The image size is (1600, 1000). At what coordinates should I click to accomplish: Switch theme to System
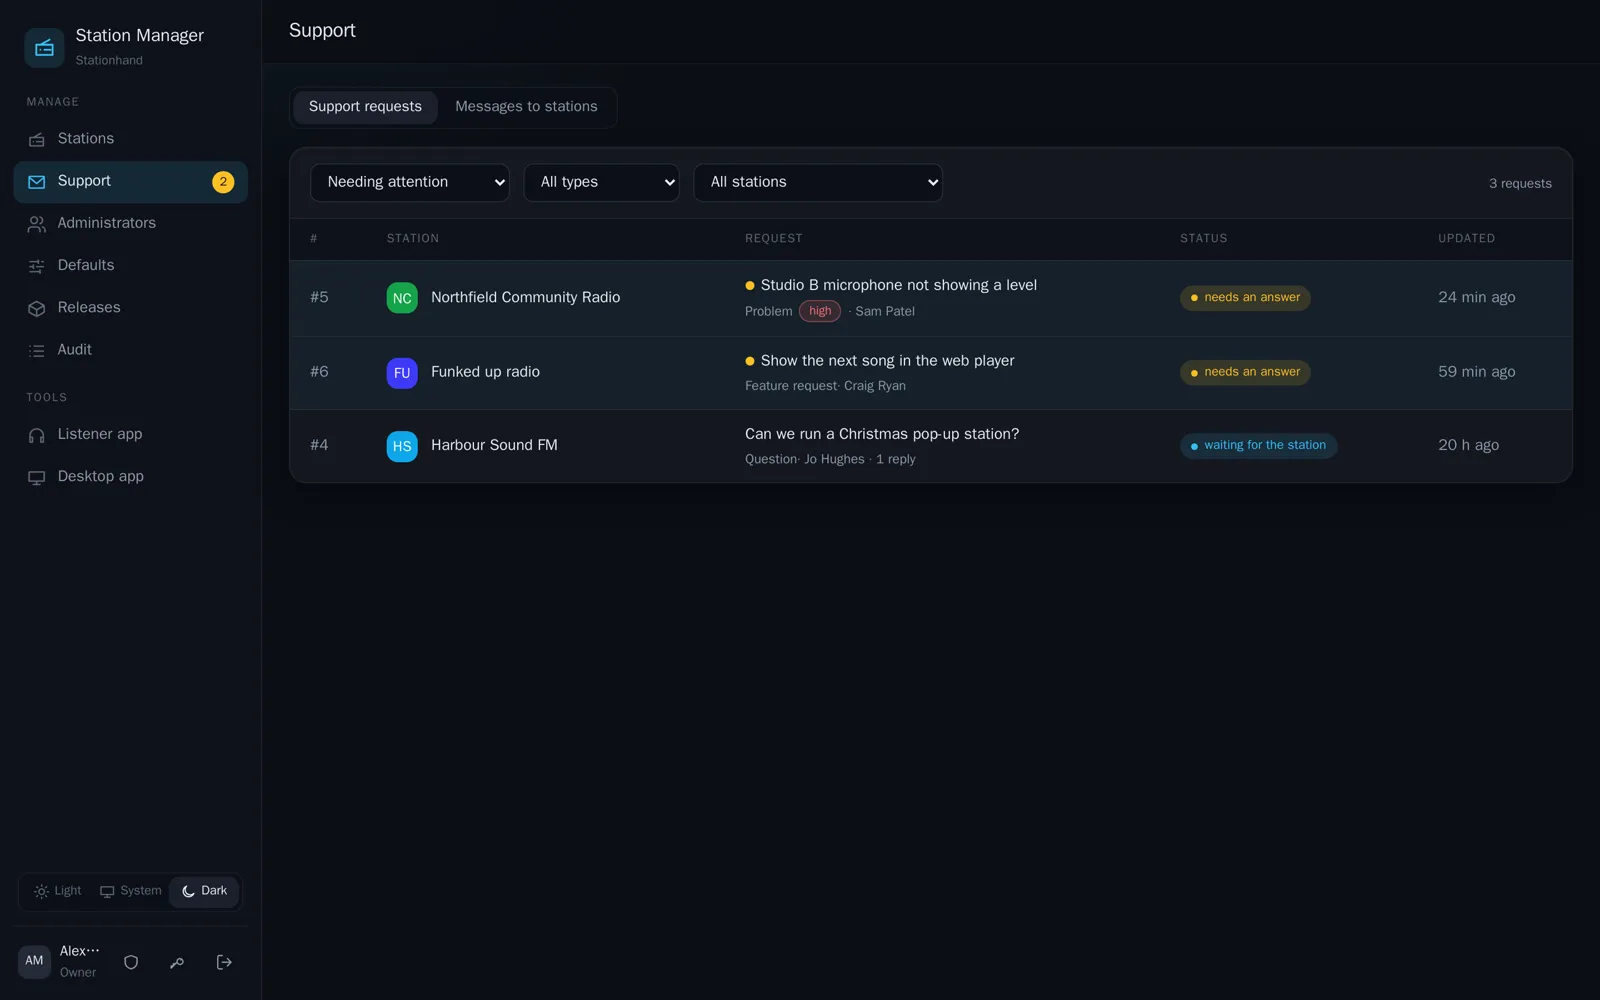[x=130, y=891]
